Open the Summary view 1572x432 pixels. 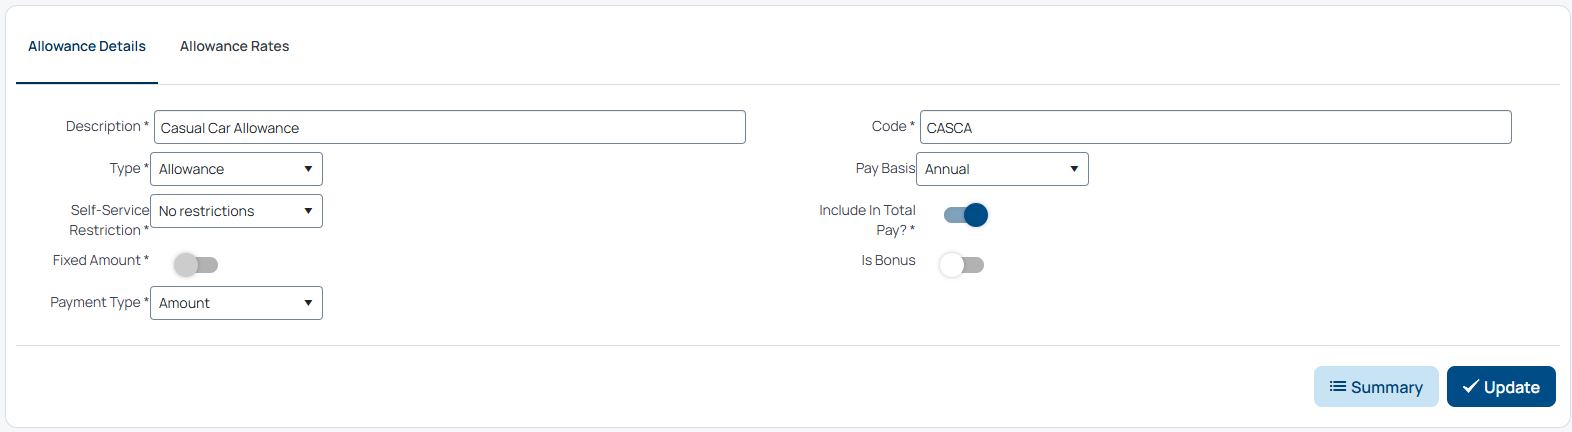tap(1376, 387)
